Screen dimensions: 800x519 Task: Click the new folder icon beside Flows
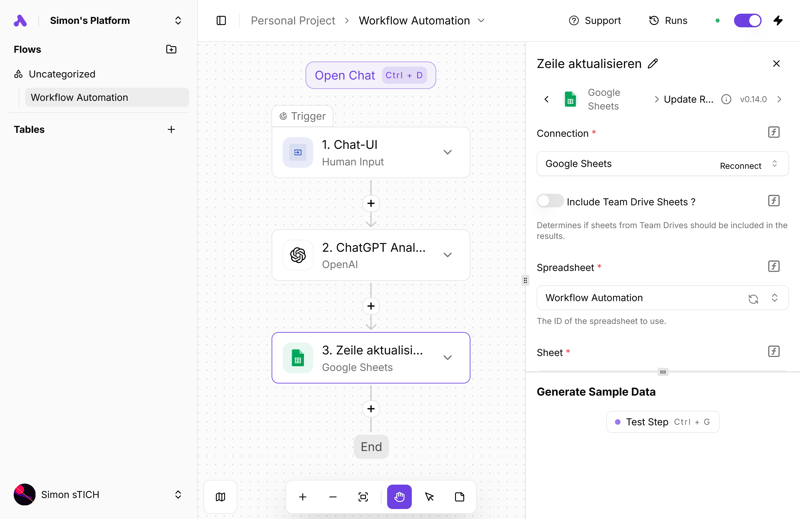coord(171,49)
